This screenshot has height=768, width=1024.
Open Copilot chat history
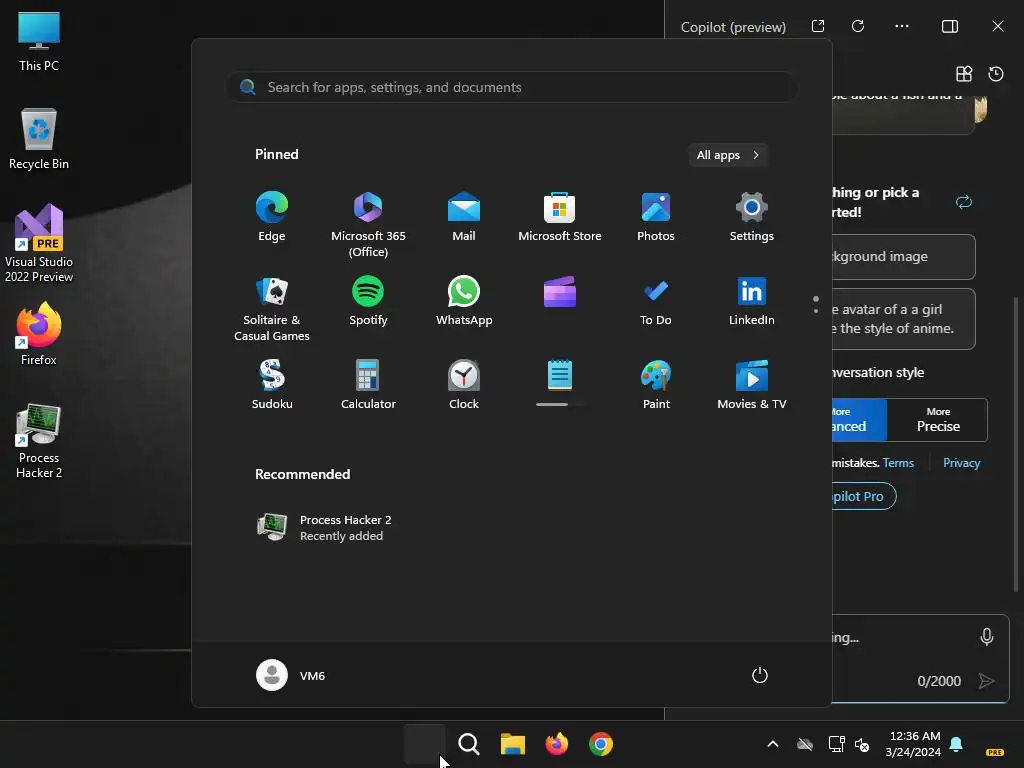[996, 74]
